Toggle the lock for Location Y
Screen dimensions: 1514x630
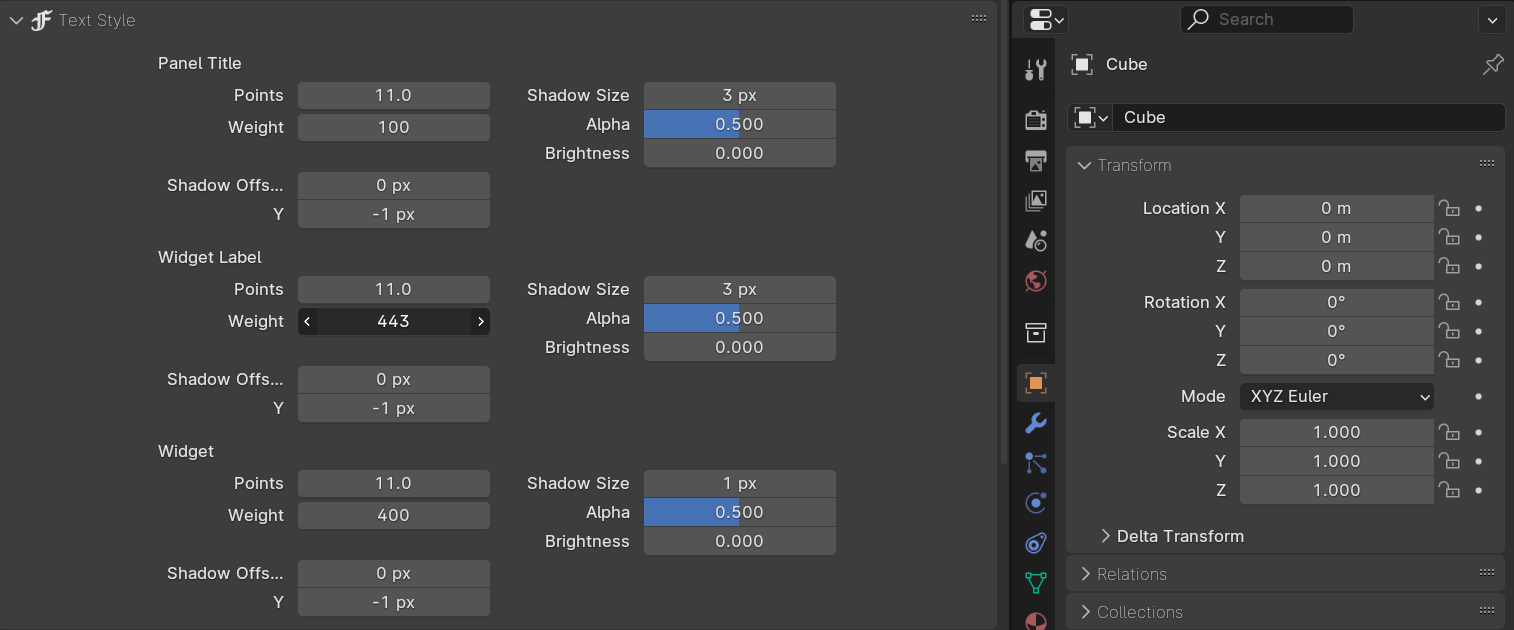point(1449,237)
